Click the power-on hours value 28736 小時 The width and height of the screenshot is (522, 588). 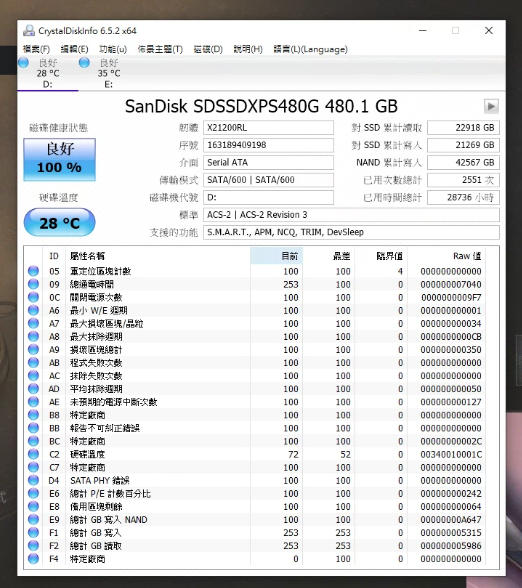point(463,197)
